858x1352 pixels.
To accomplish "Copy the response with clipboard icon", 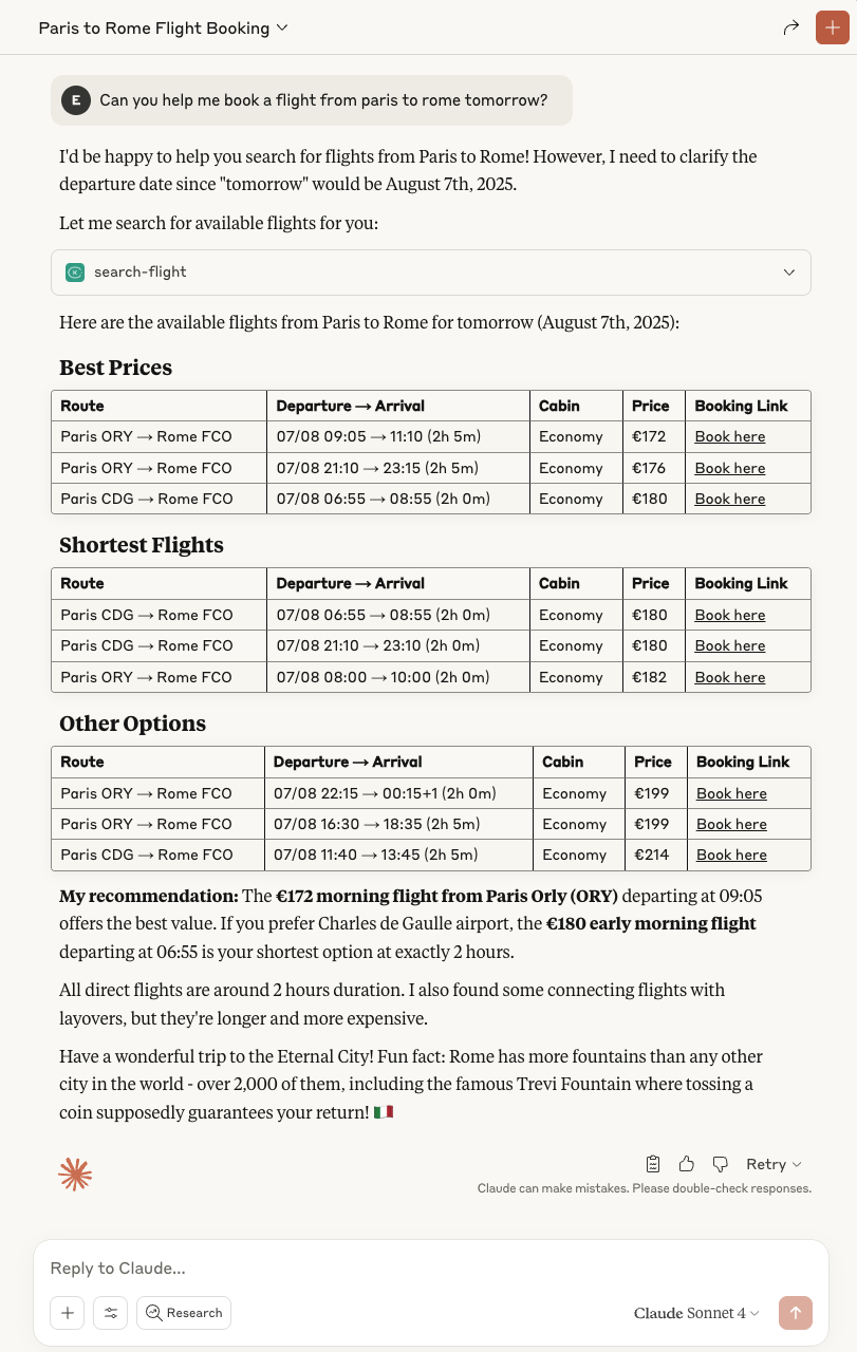I will coord(653,1164).
